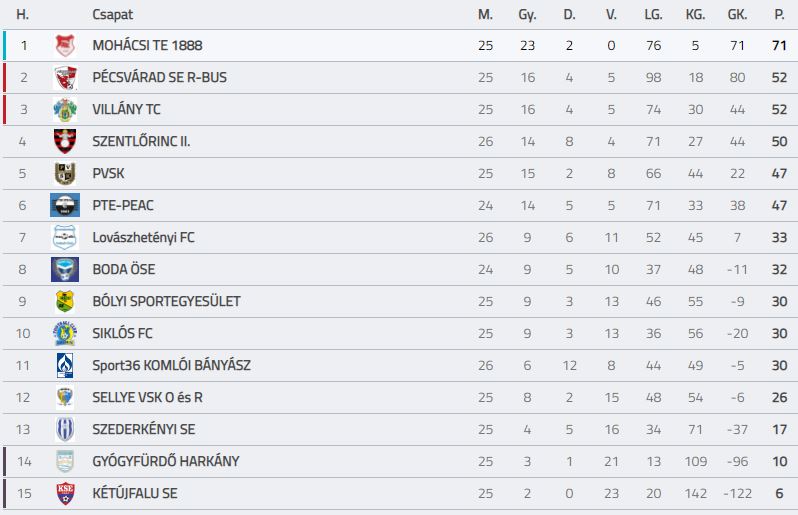This screenshot has width=798, height=515.
Task: Click the Sport36 KOMLÓI BÁNYÁSZ logo
Action: [65, 365]
